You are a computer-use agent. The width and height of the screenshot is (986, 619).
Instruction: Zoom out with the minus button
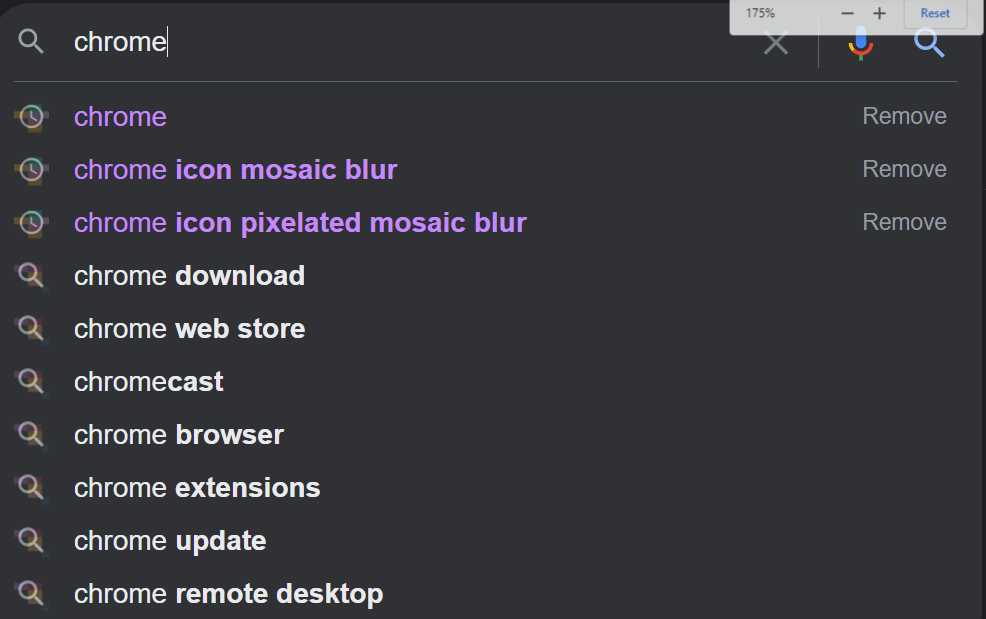[848, 13]
